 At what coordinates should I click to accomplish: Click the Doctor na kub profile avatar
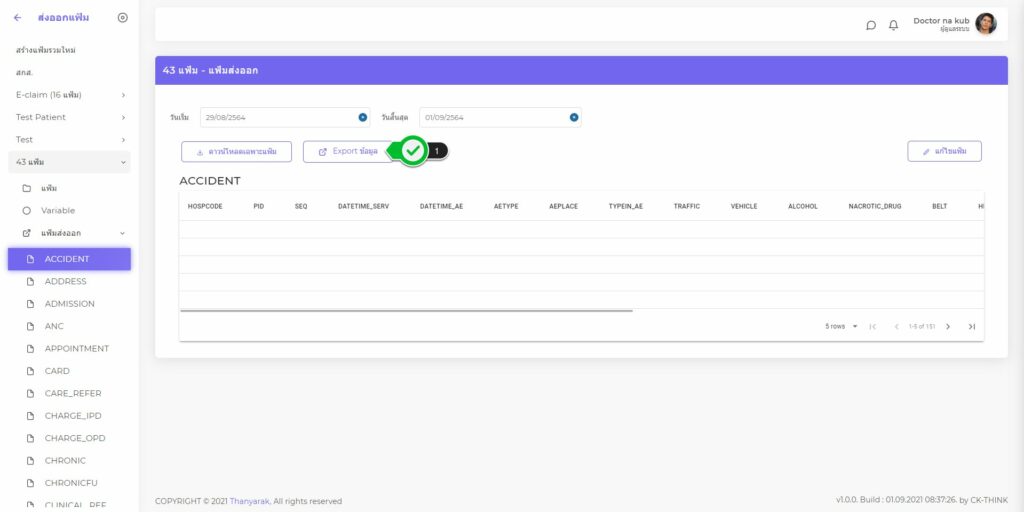coord(986,24)
